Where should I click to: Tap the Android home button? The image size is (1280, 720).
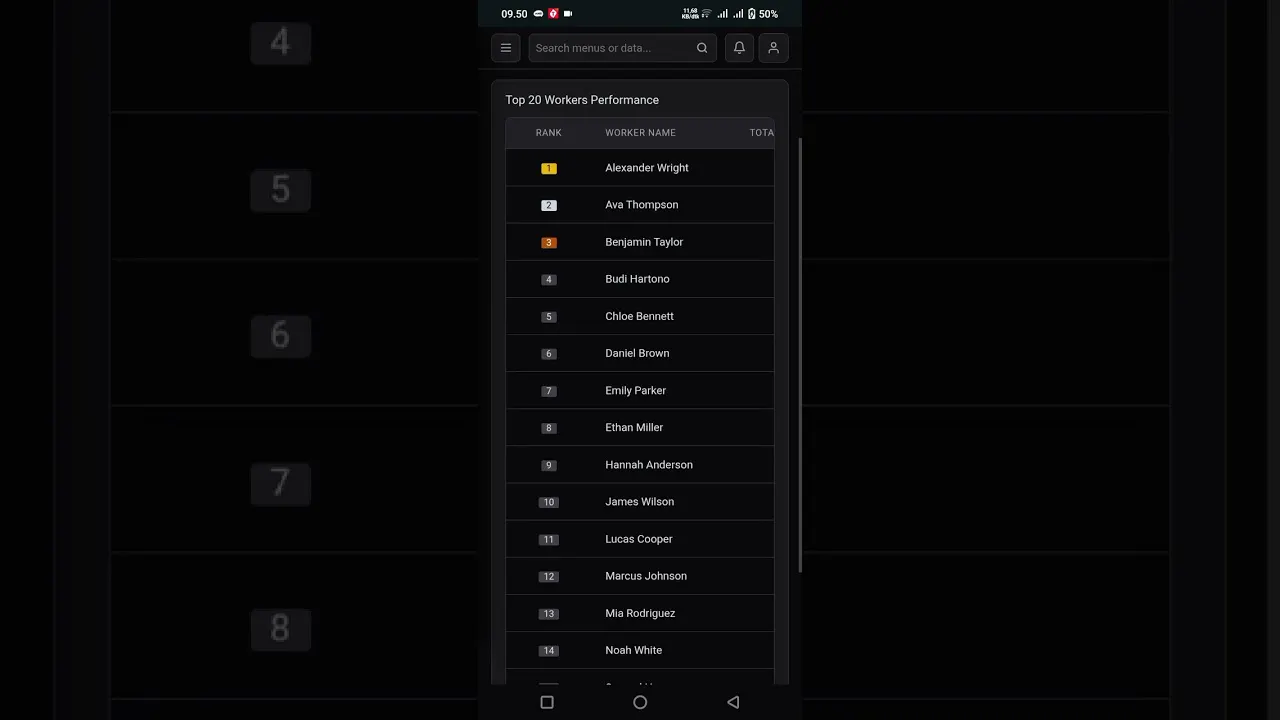click(640, 703)
